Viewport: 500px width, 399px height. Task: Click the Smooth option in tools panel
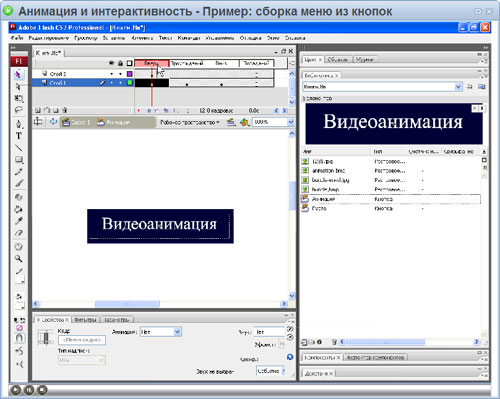coord(19,351)
